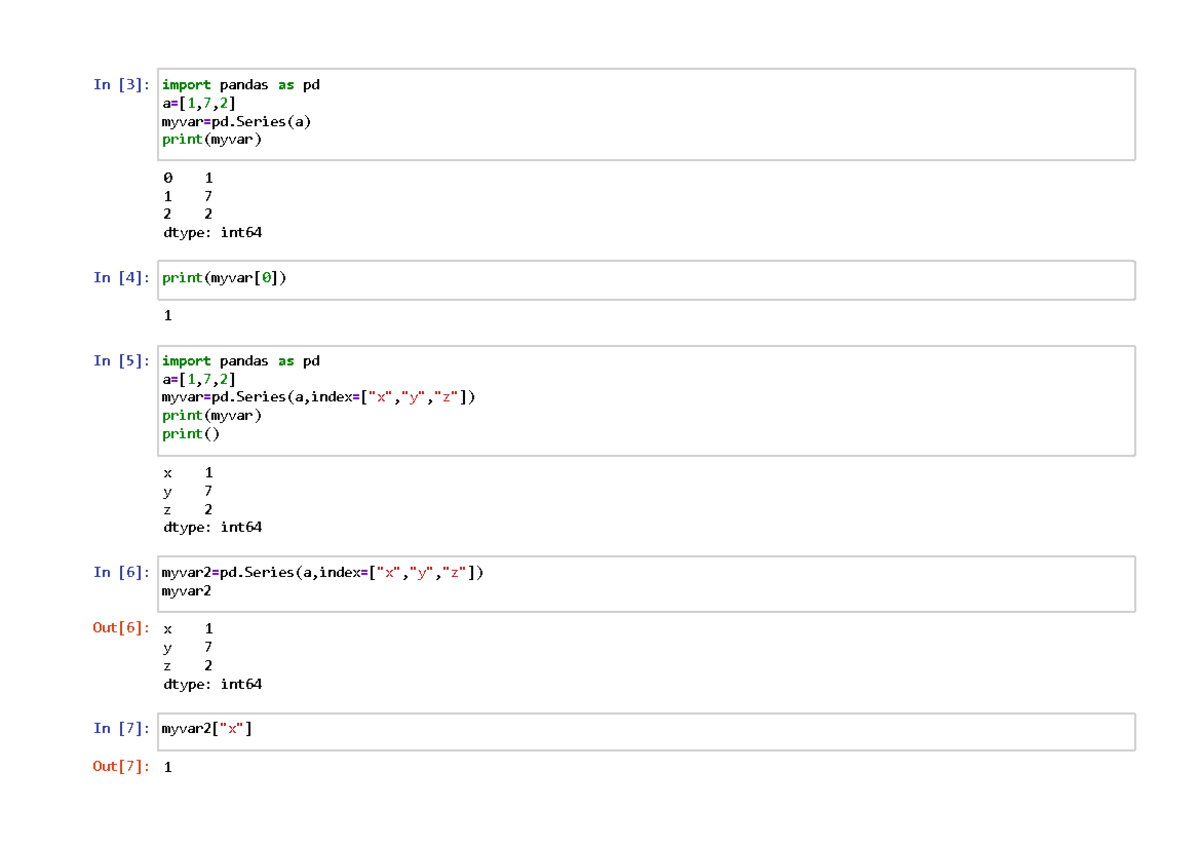
Task: Click the In [7] prompt label
Action: point(121,728)
